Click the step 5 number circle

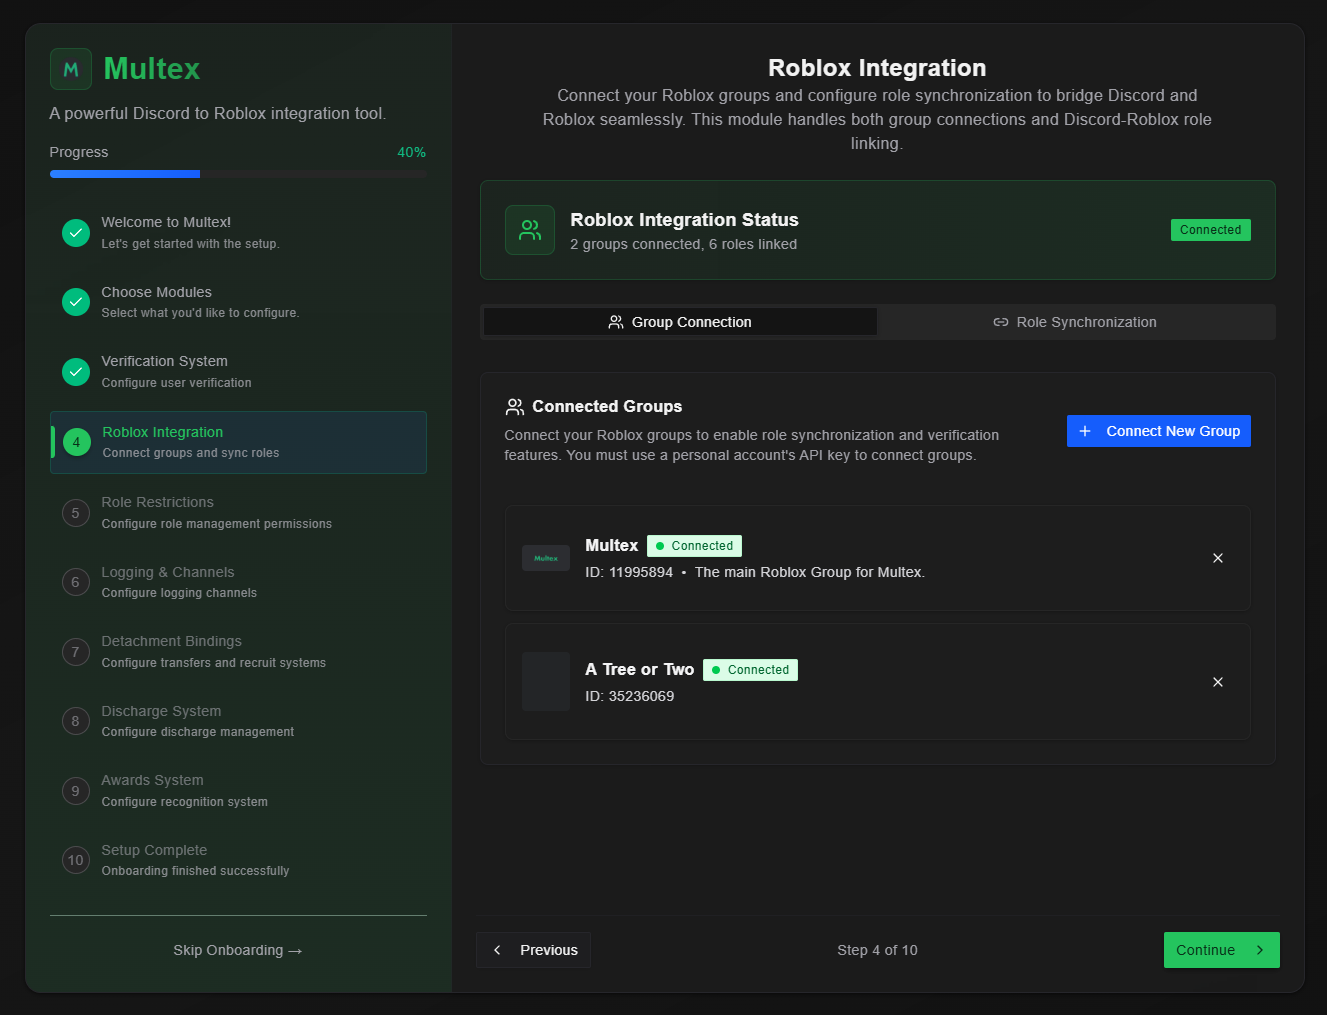pyautogui.click(x=76, y=513)
